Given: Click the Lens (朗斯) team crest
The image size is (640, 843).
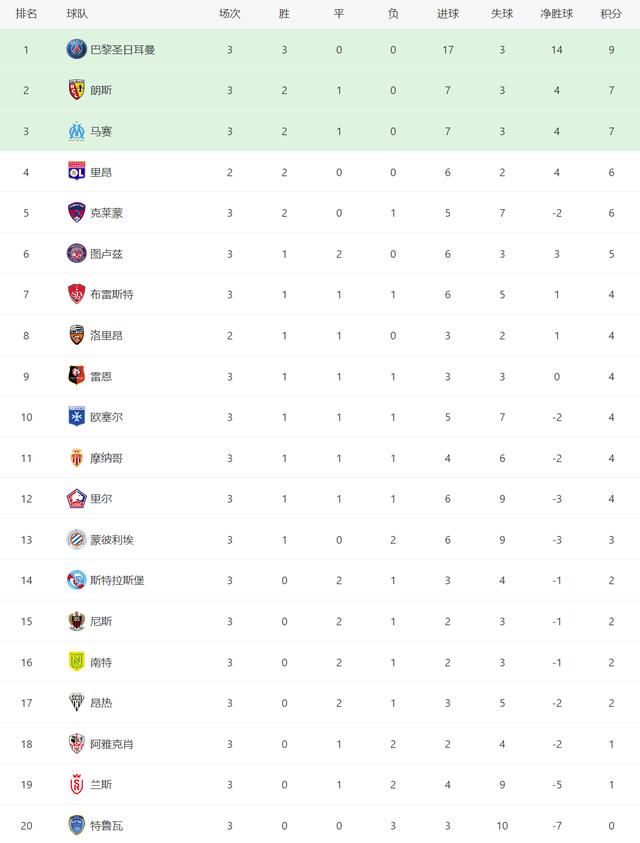Looking at the screenshot, I should (76, 90).
